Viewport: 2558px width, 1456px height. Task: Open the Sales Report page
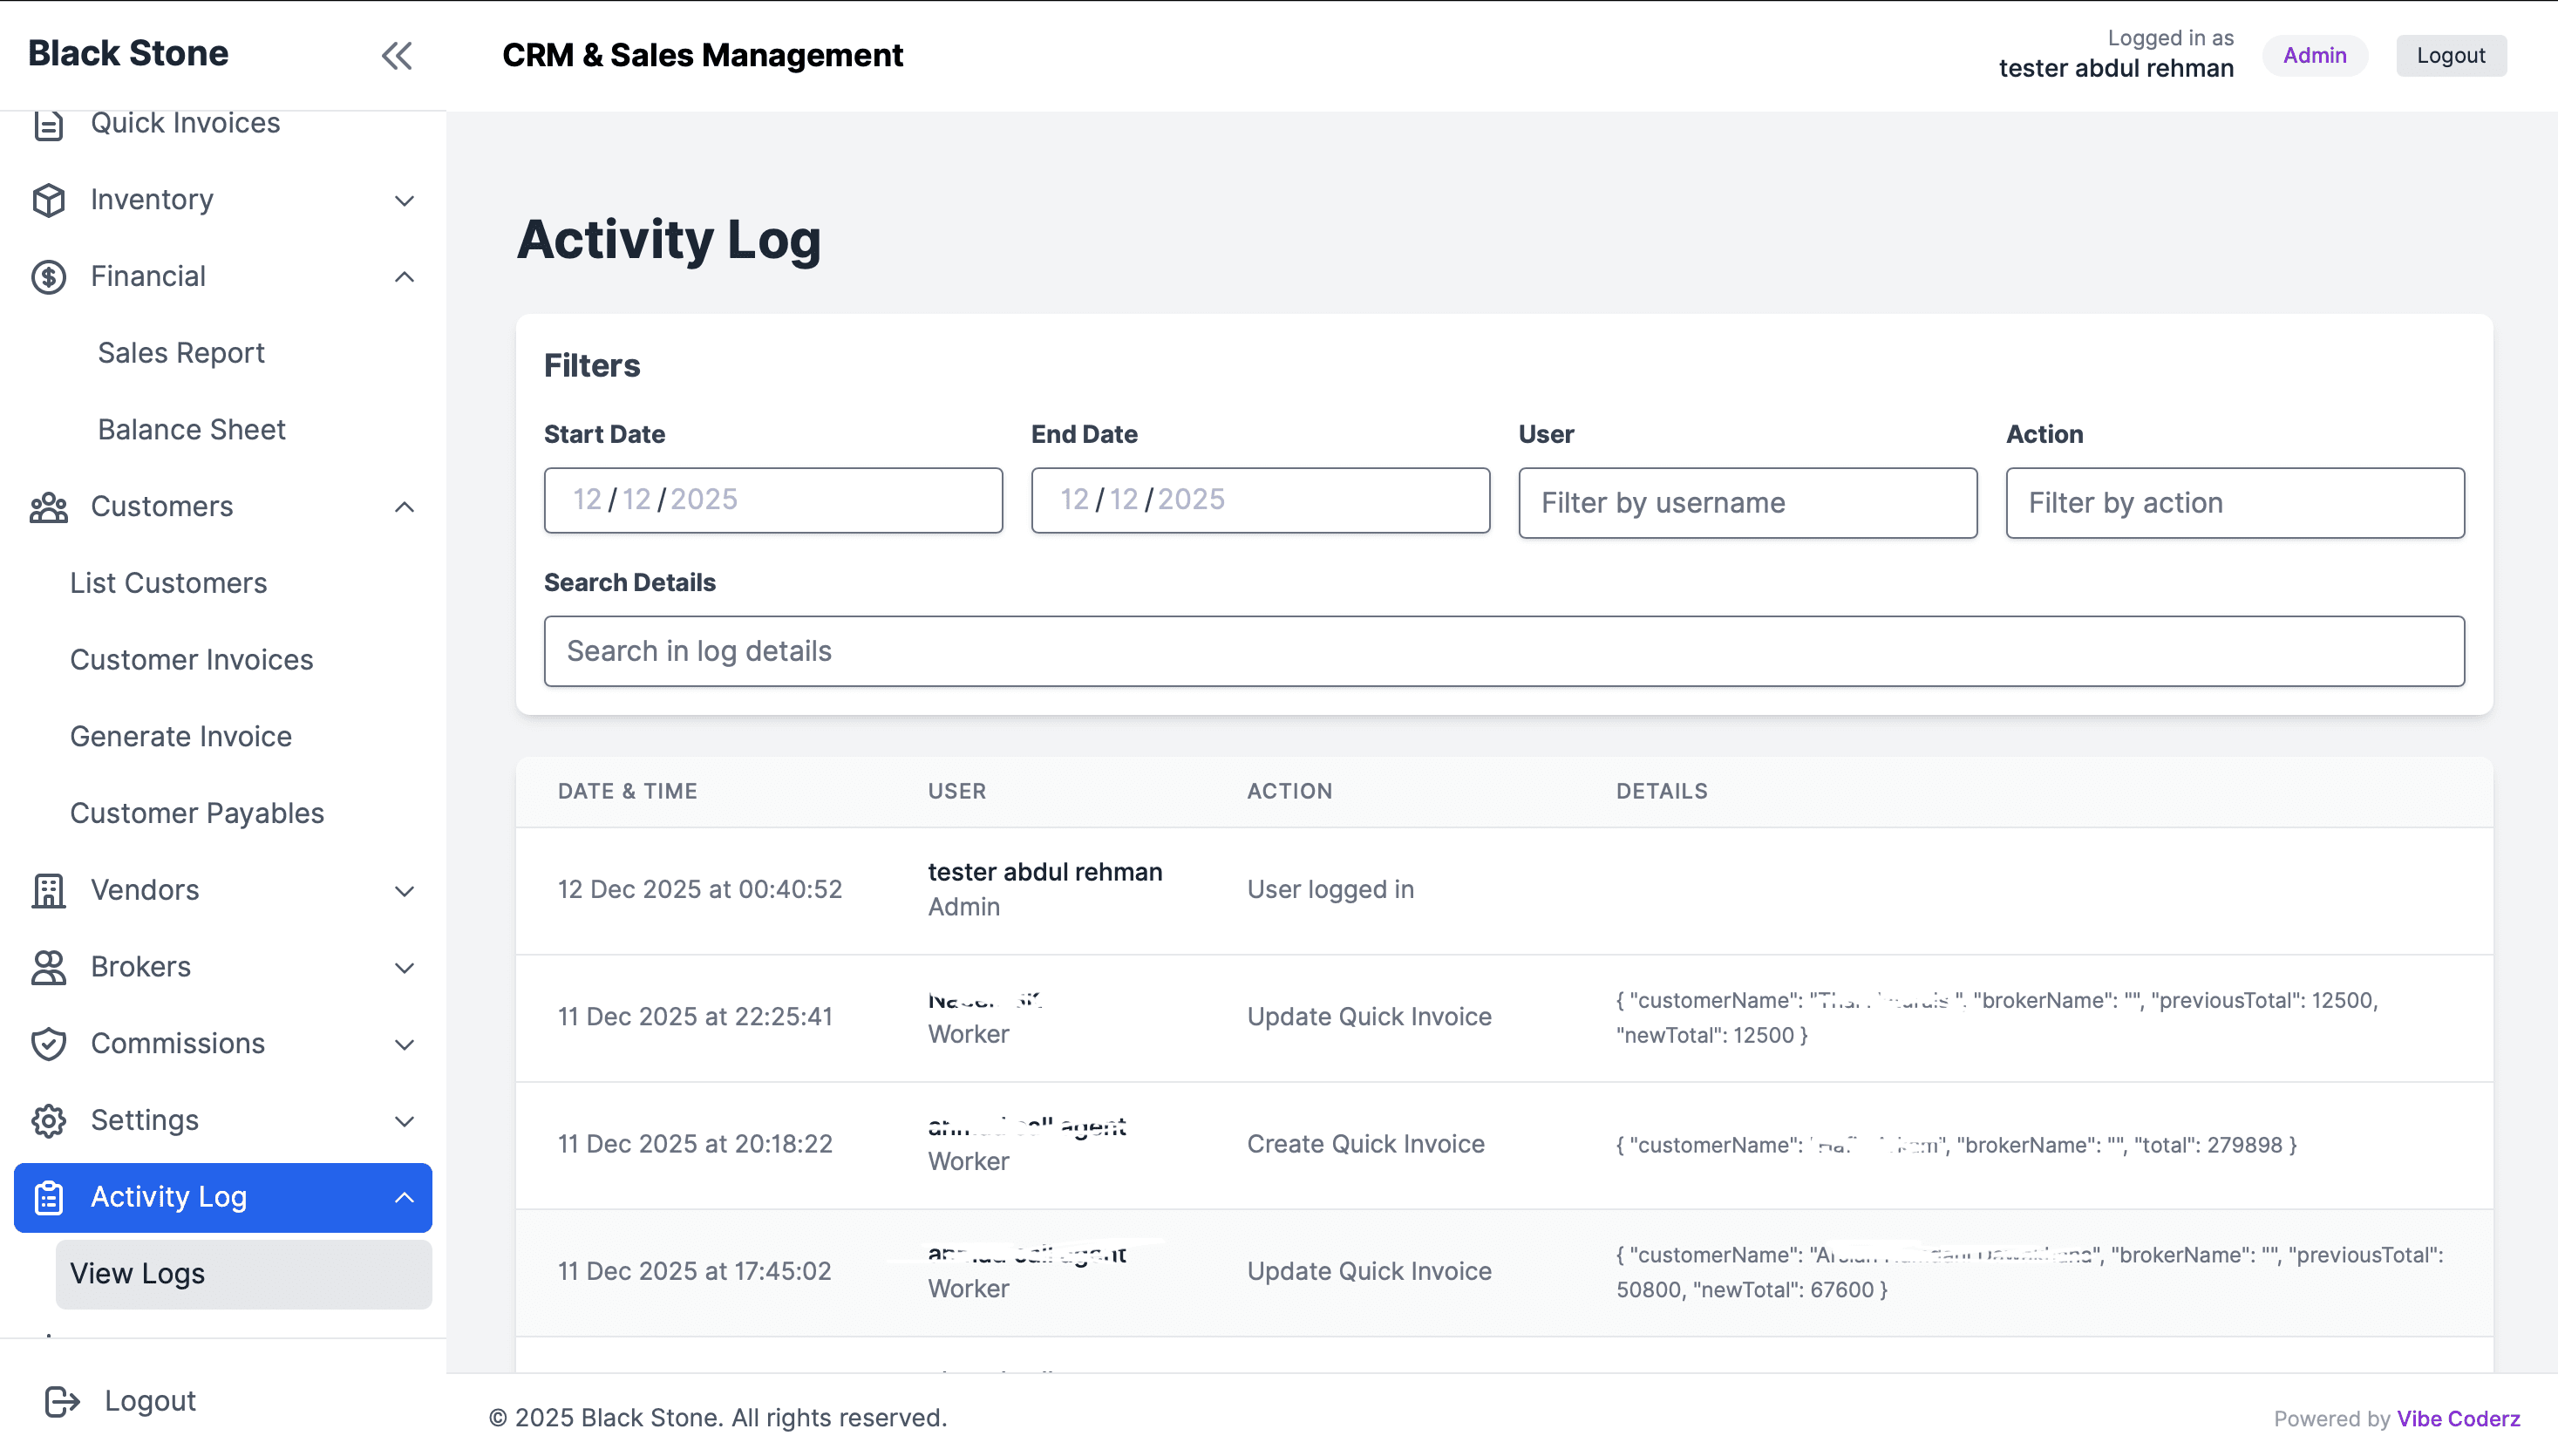(181, 353)
